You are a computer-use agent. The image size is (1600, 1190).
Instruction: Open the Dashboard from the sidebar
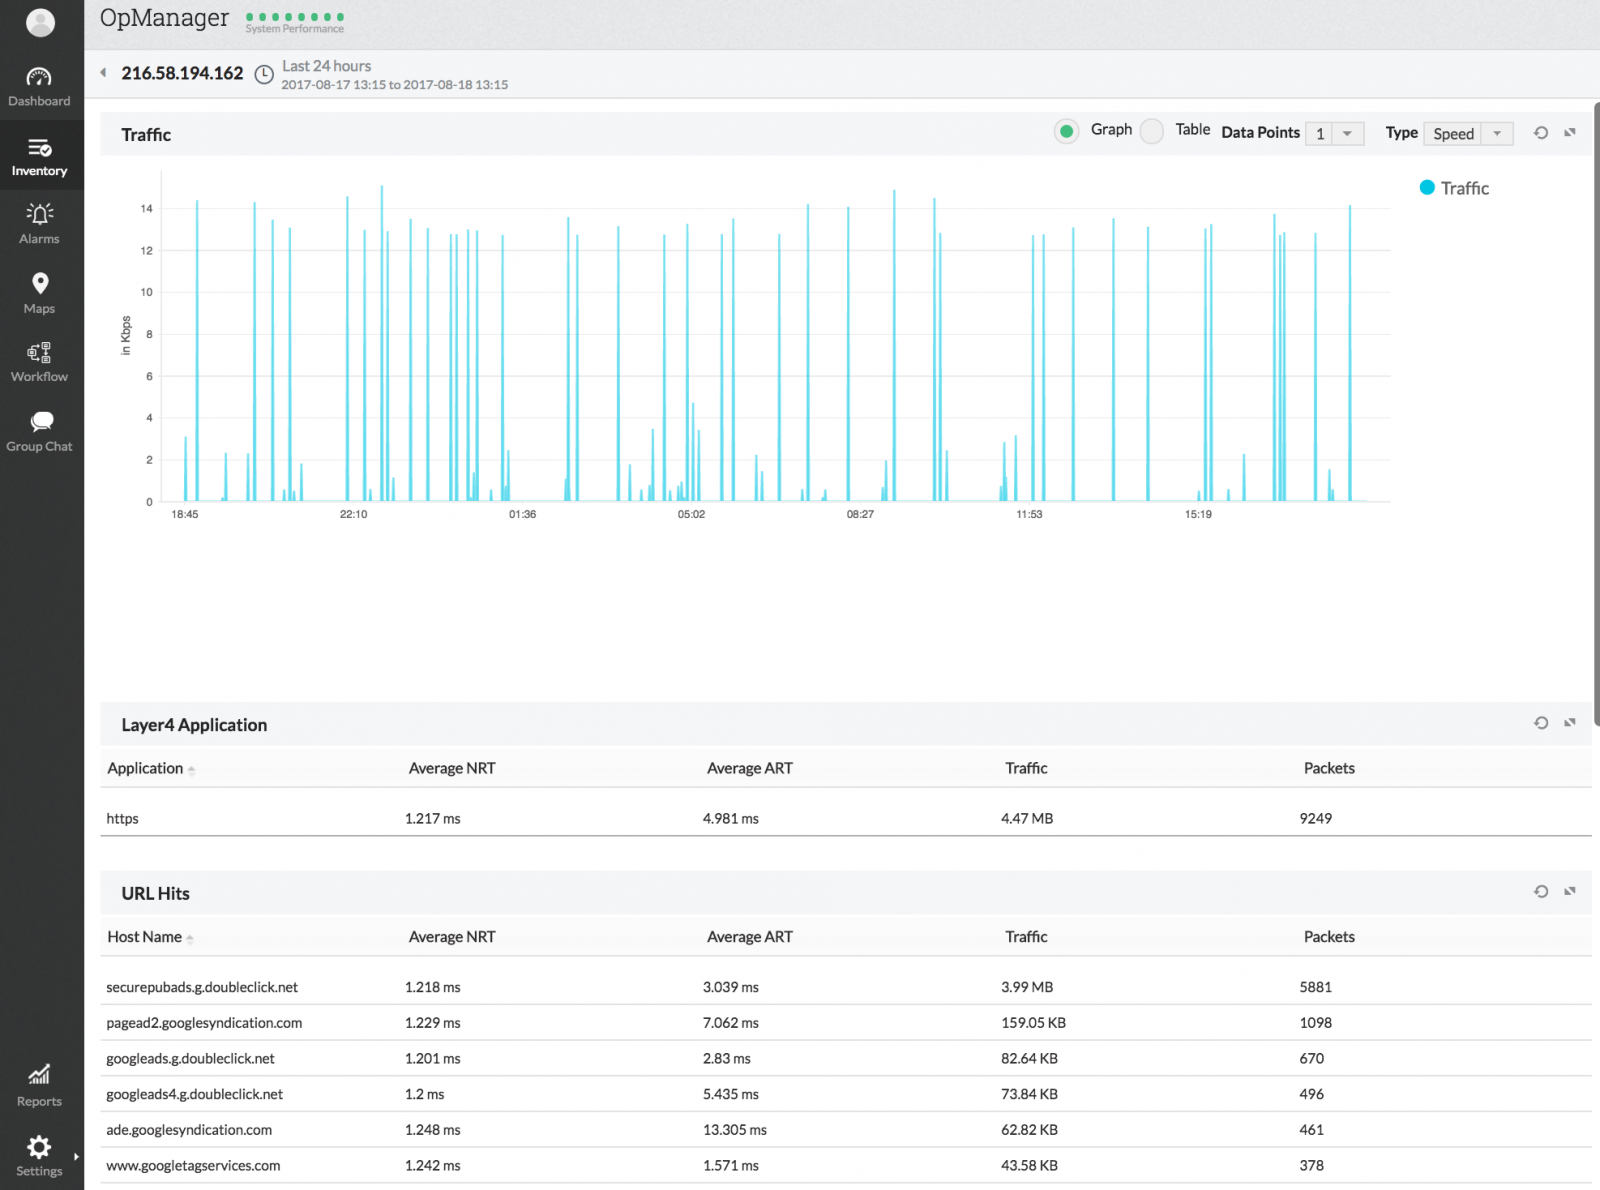coord(39,78)
